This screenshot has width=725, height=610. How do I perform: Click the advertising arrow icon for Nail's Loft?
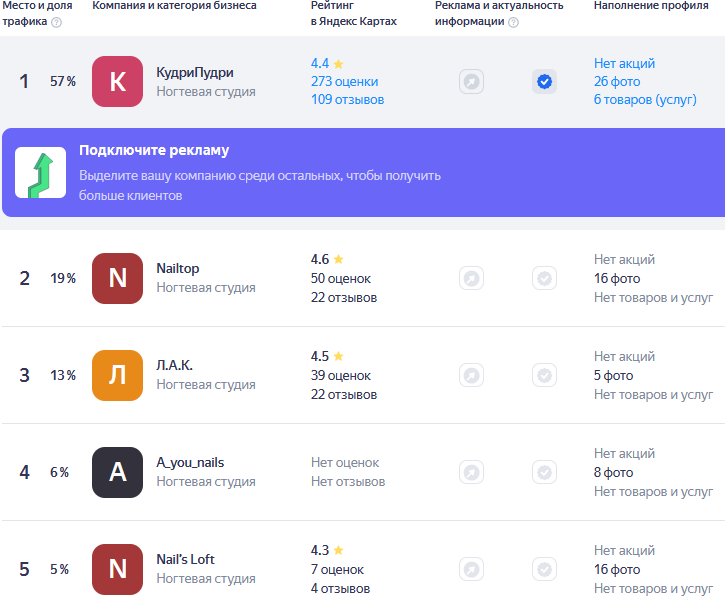(471, 569)
